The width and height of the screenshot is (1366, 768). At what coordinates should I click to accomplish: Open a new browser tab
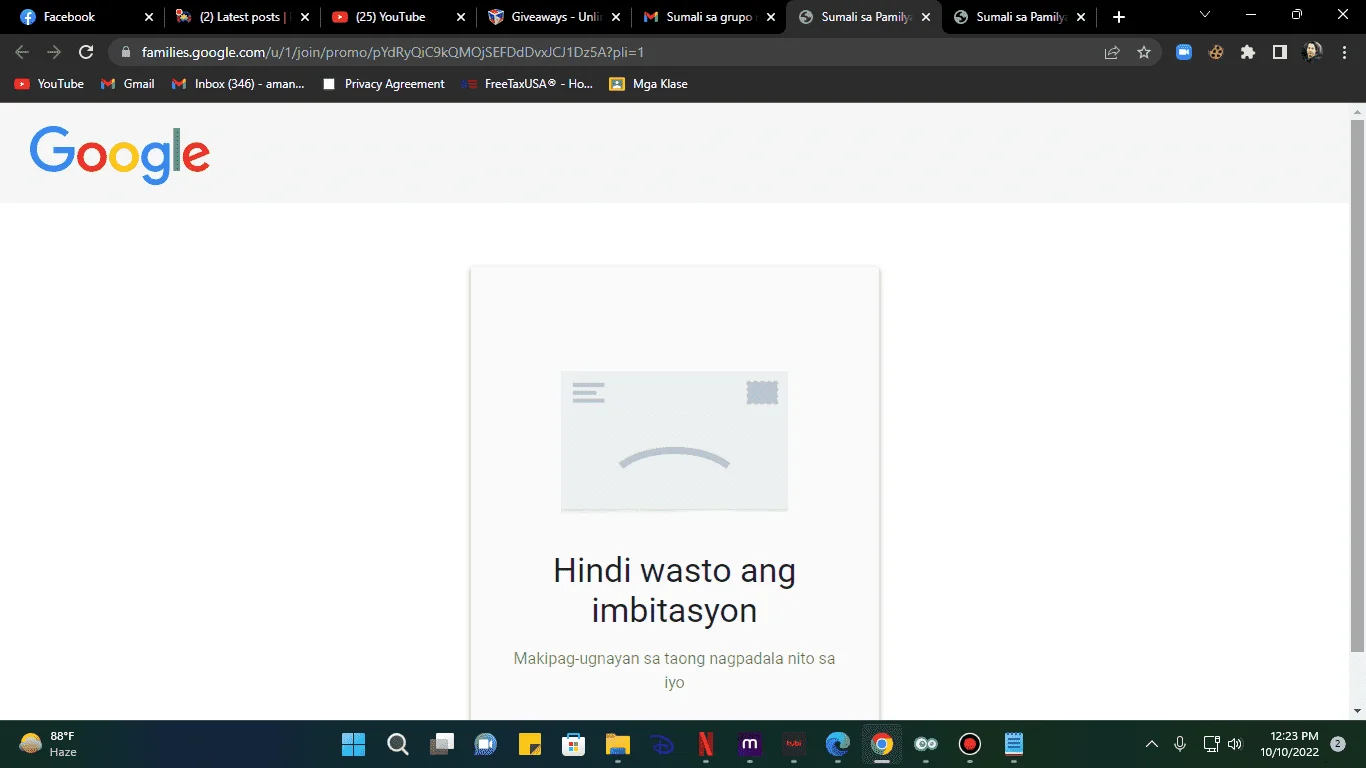(1119, 17)
